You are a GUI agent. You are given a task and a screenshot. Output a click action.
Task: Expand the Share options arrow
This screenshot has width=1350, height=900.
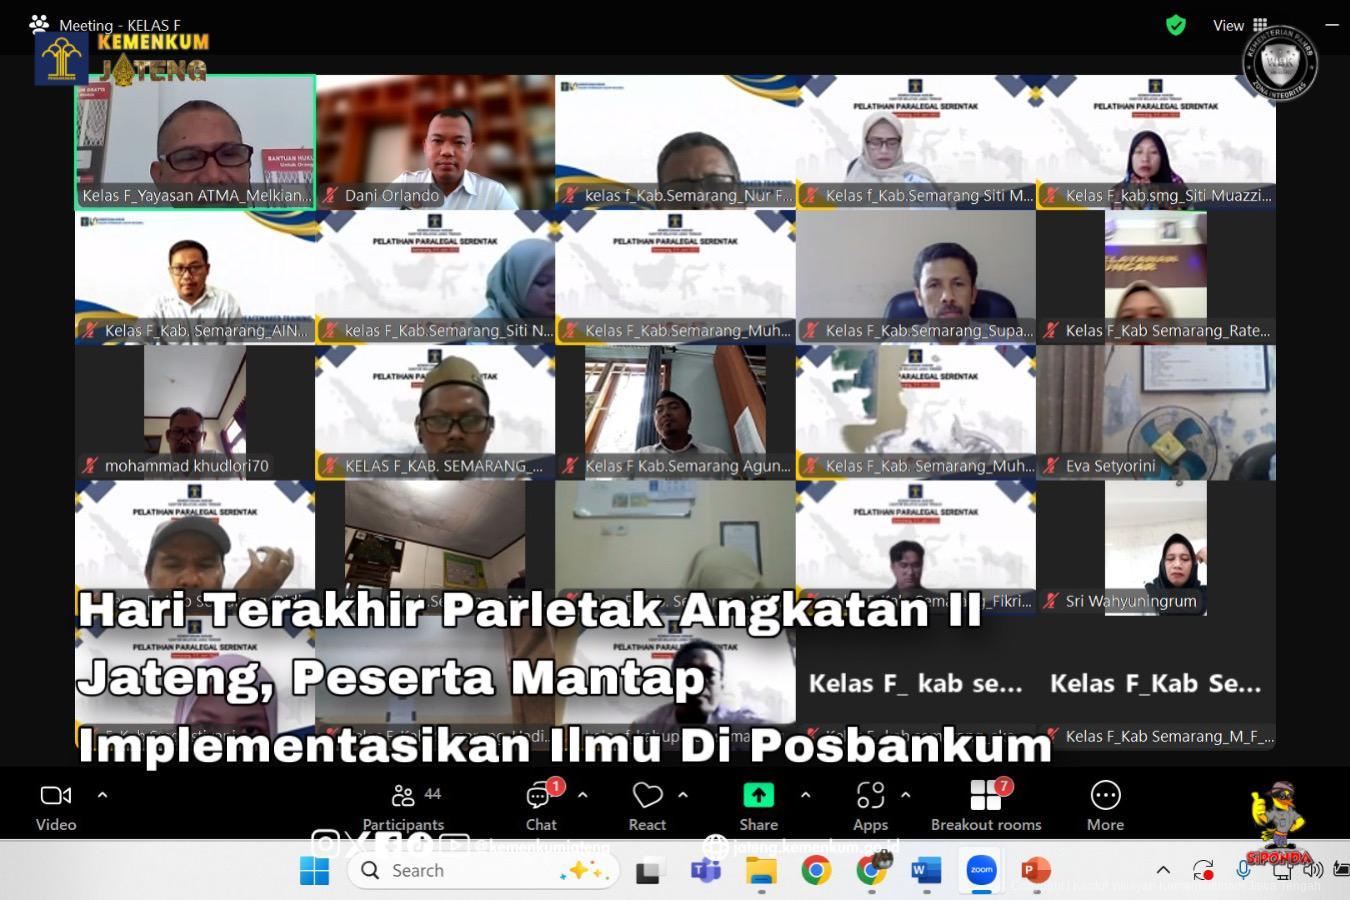[805, 795]
